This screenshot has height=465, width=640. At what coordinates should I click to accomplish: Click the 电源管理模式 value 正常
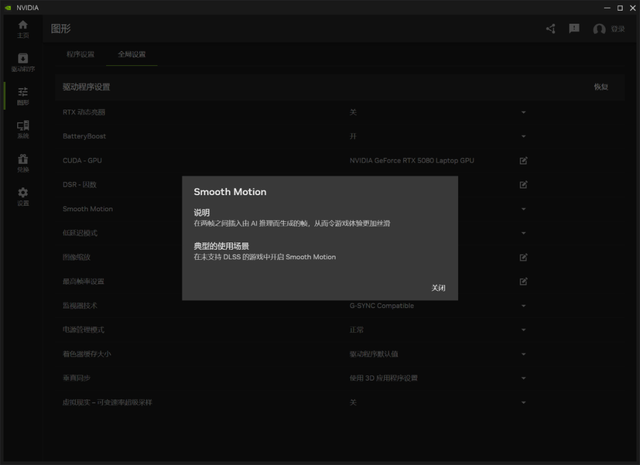pyautogui.click(x=356, y=330)
